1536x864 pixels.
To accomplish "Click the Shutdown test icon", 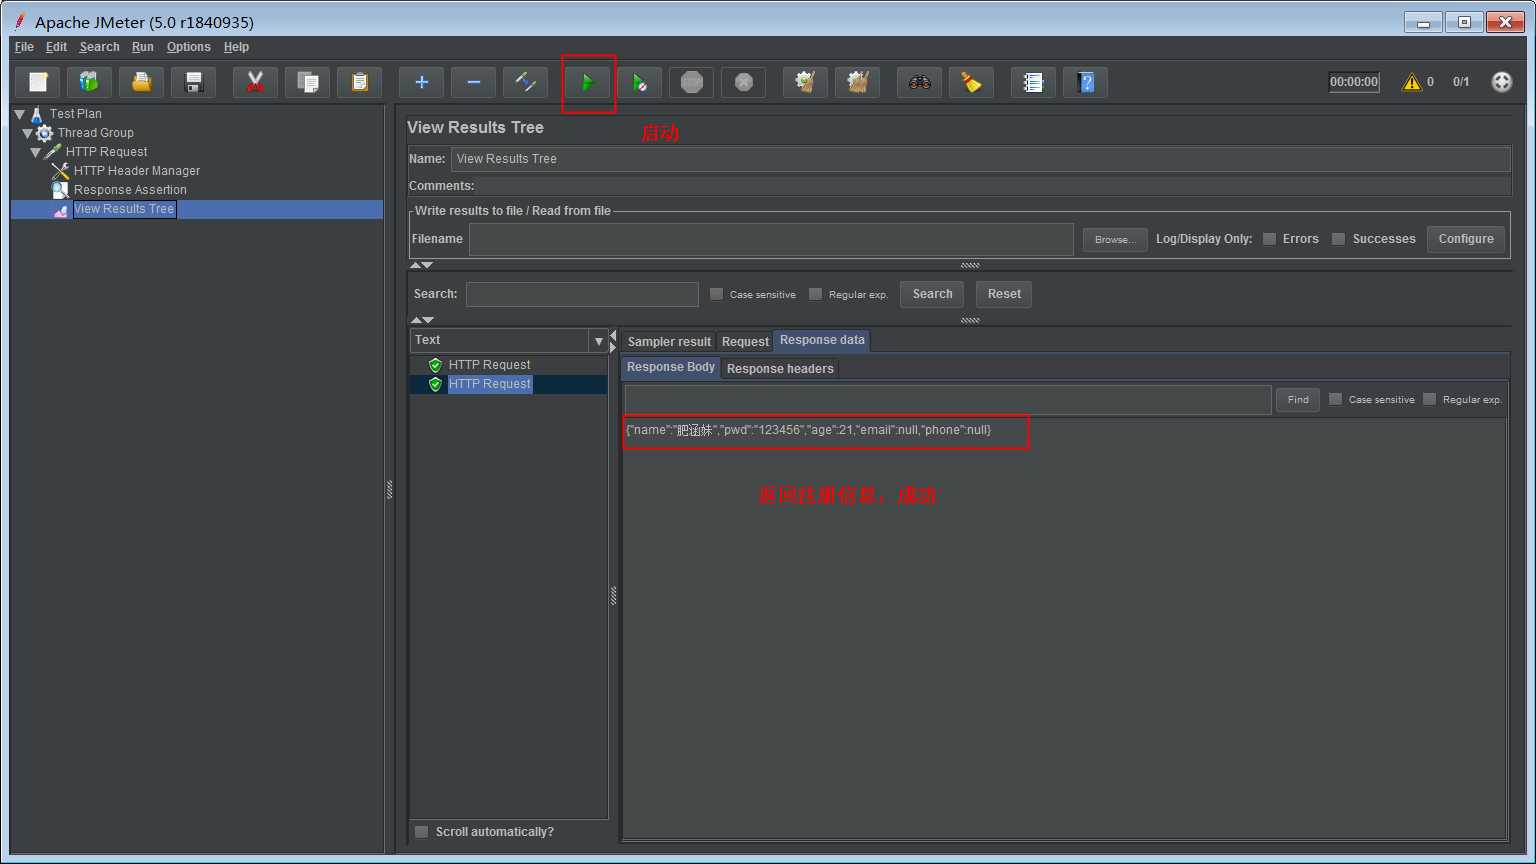I will (x=744, y=82).
